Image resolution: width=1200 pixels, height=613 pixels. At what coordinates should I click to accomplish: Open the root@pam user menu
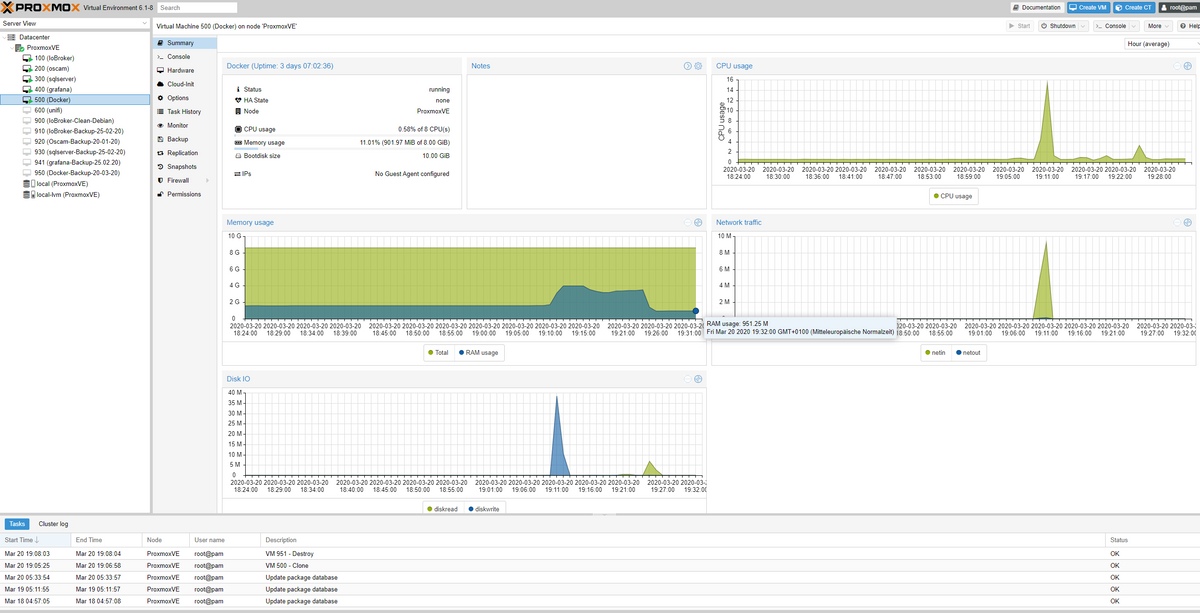click(x=1179, y=7)
